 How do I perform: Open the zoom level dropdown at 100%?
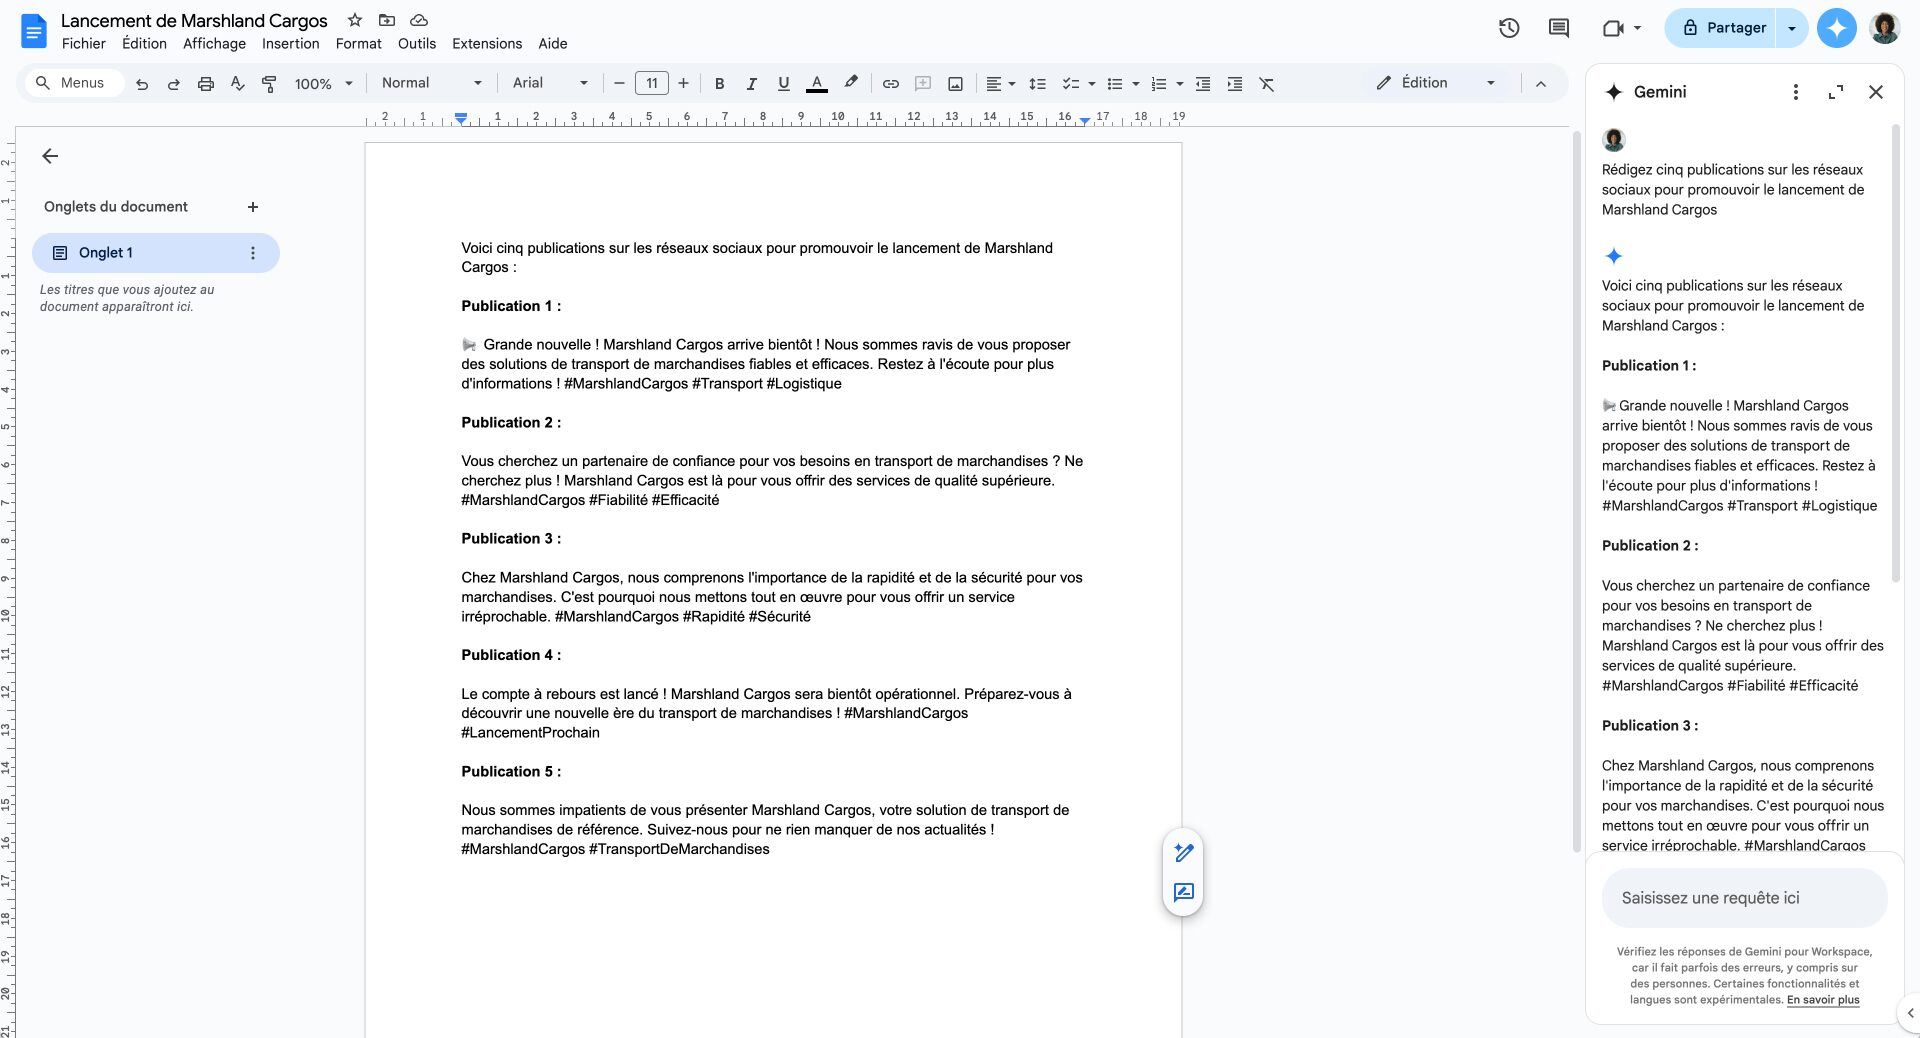coord(323,84)
